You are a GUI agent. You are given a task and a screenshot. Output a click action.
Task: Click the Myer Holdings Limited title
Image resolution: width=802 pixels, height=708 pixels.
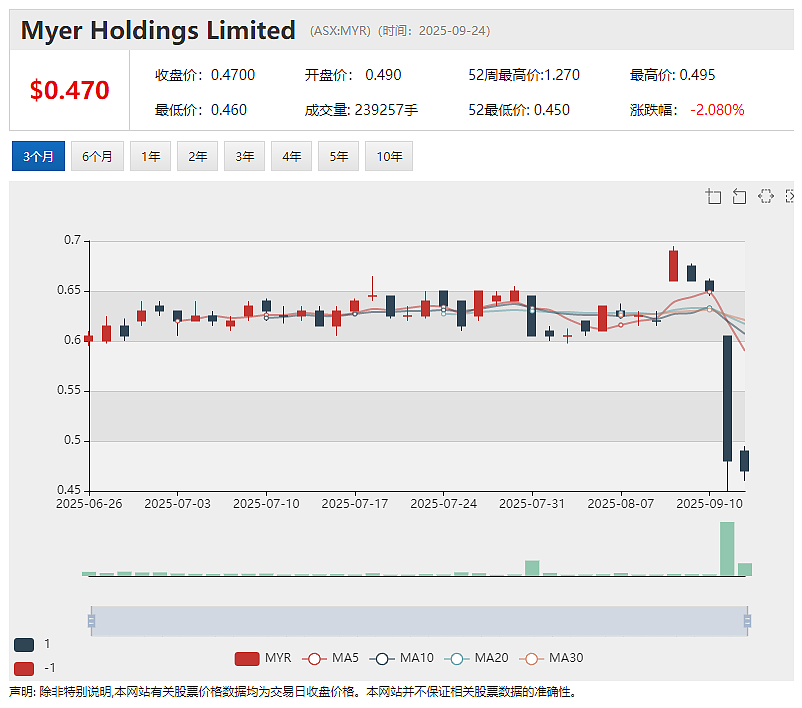(158, 30)
